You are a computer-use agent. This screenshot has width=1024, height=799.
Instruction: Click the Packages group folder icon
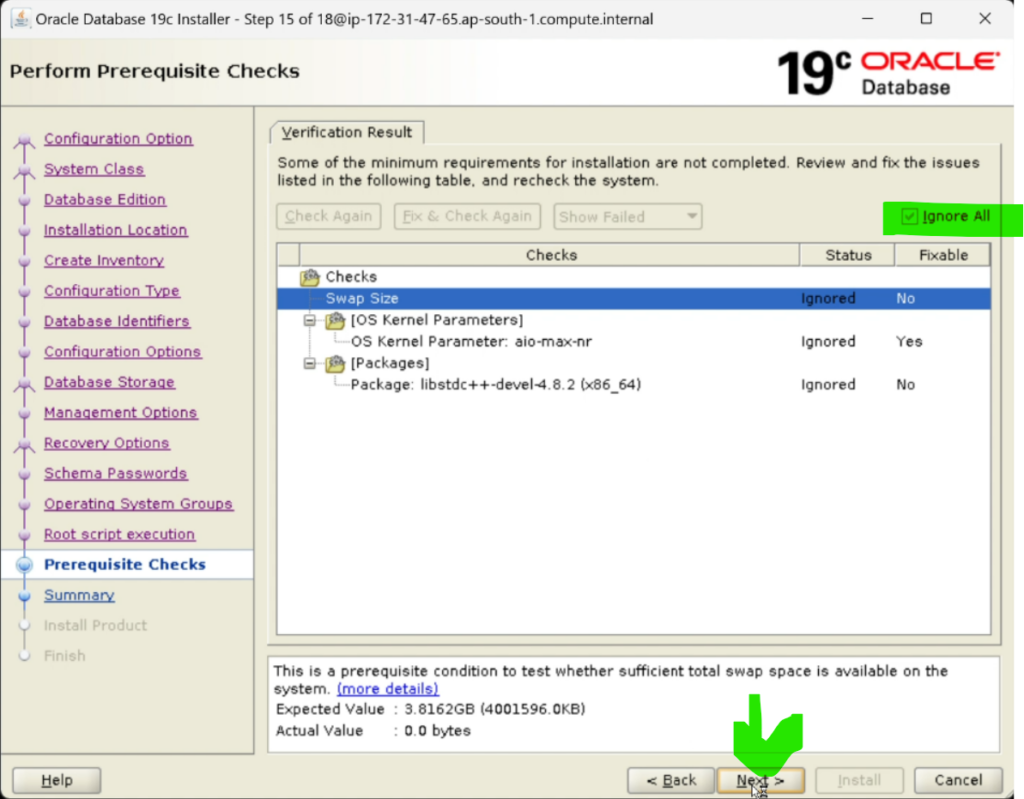(x=335, y=363)
